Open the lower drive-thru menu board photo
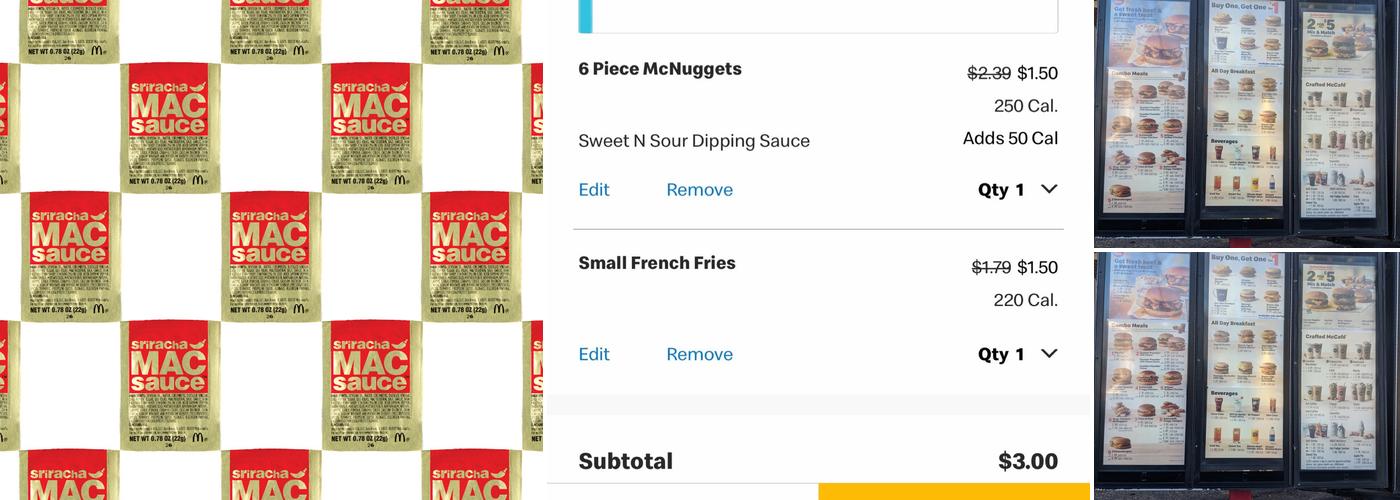The image size is (1400, 500). (1246, 372)
